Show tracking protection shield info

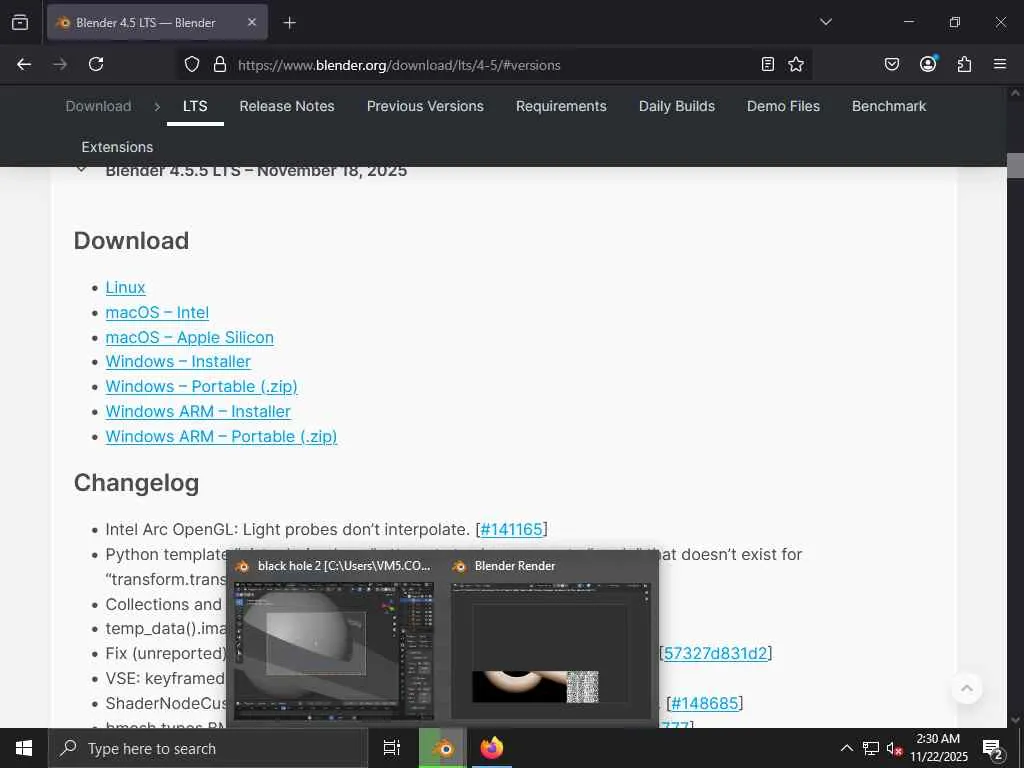coord(191,65)
